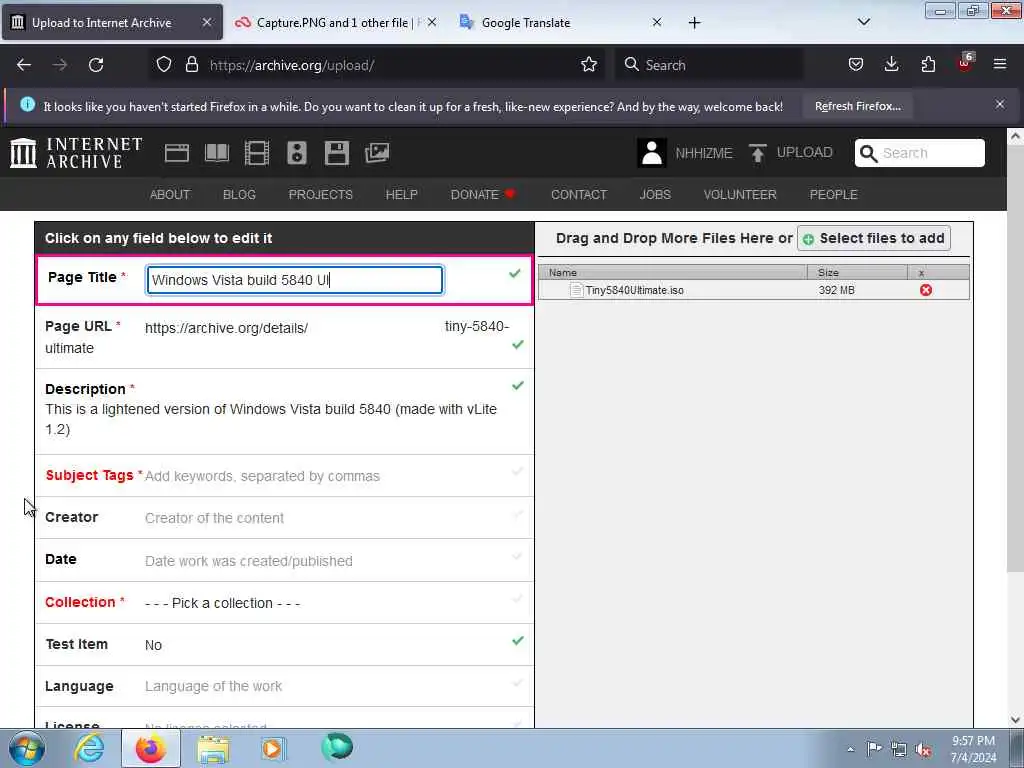The height and width of the screenshot is (768, 1024).
Task: Click the volume speaker tray icon
Action: coord(923,749)
